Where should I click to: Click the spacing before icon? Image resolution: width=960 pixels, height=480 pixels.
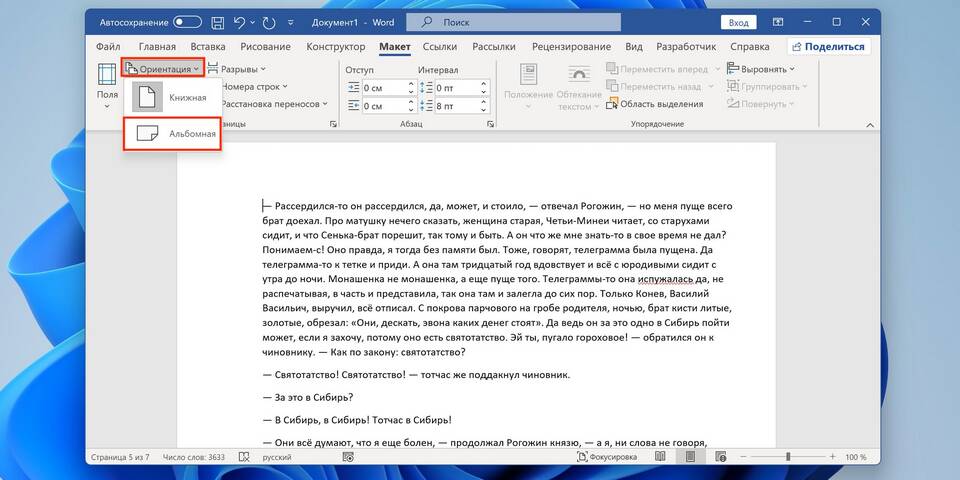(426, 88)
